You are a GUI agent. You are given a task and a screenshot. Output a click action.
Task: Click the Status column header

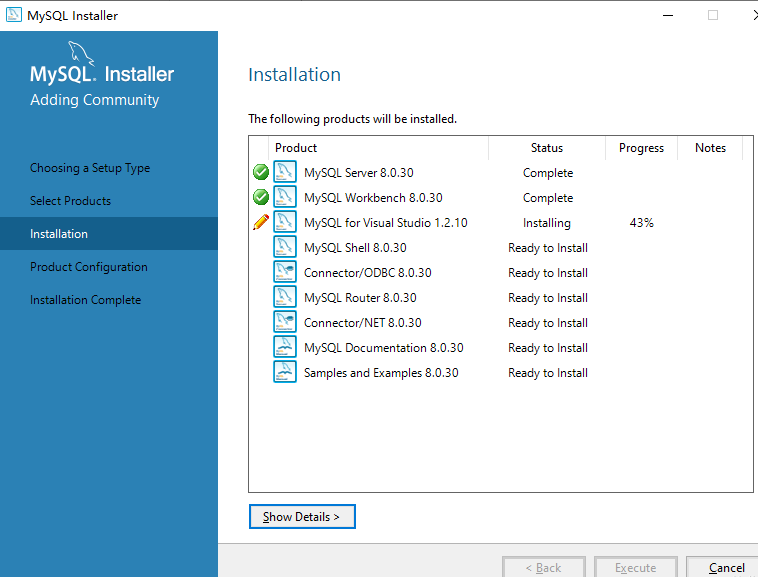[547, 148]
